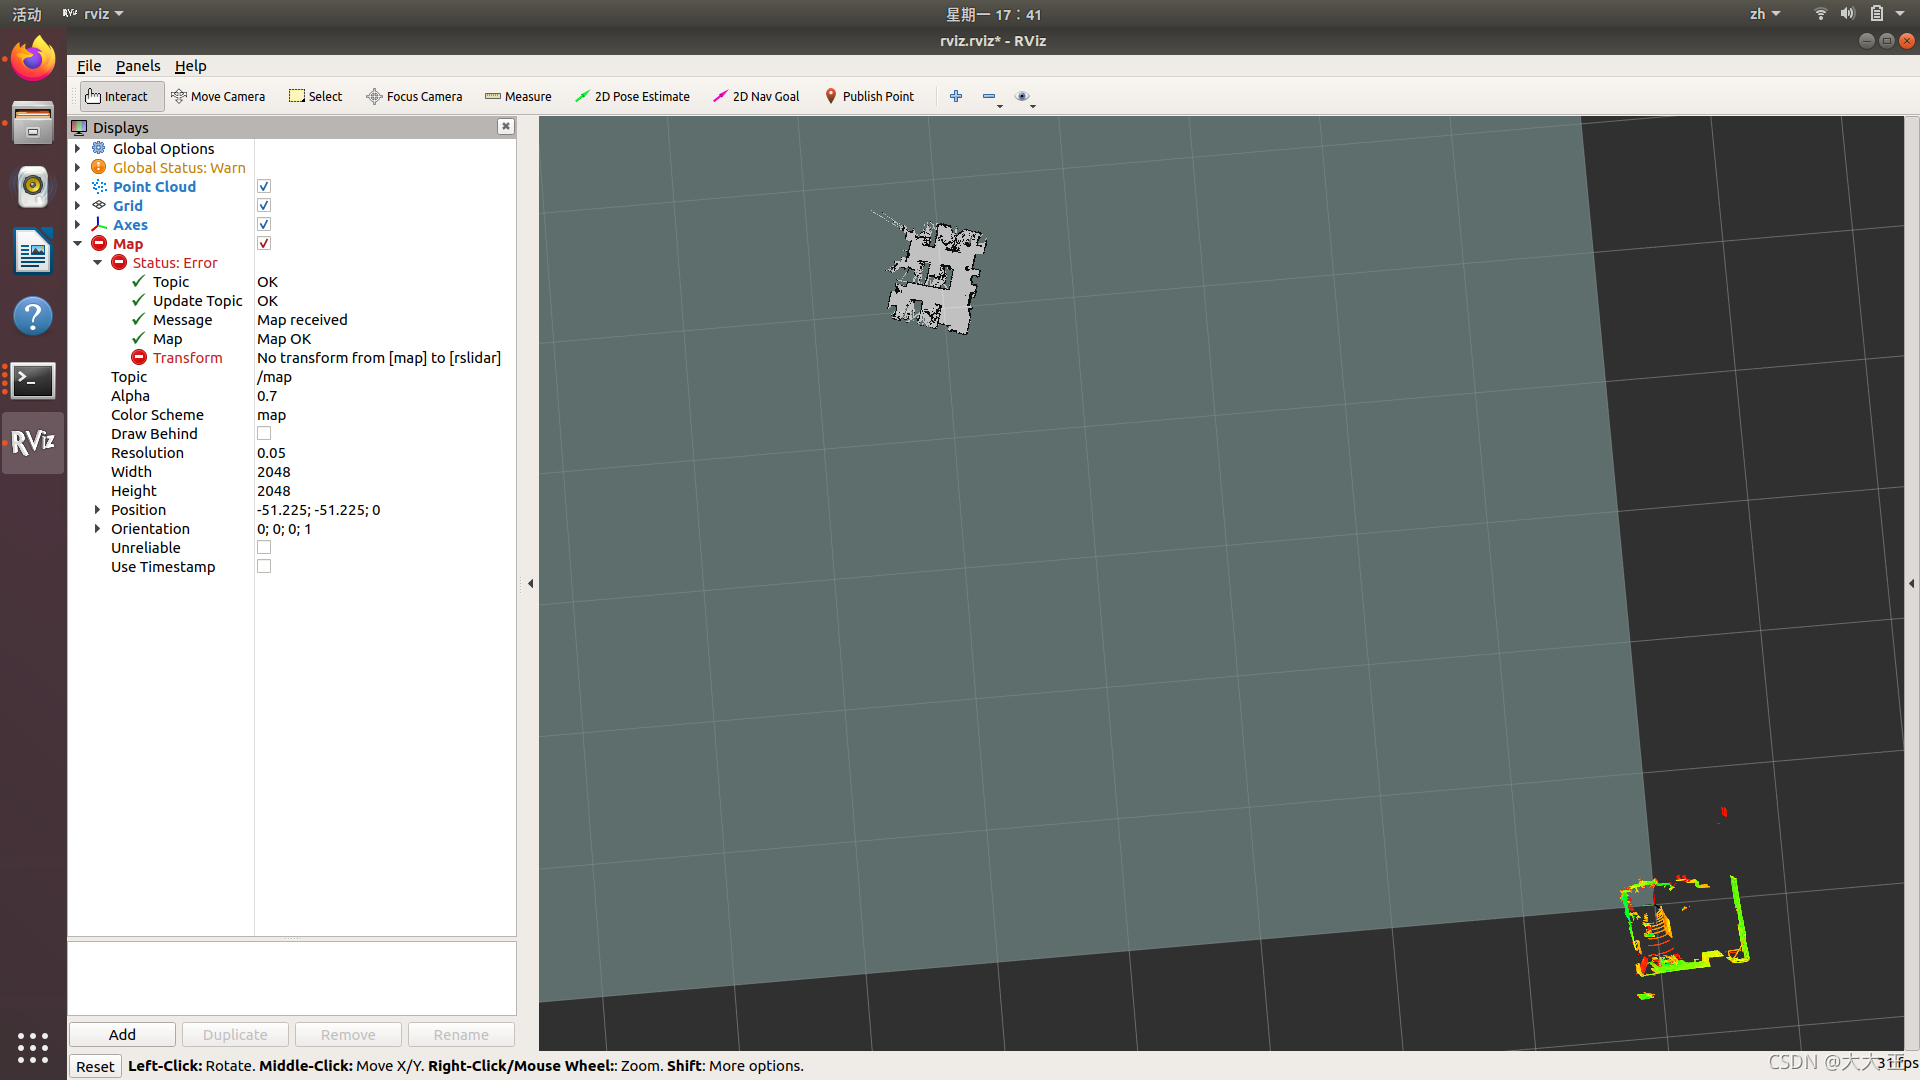Click the Add display button

pos(121,1034)
